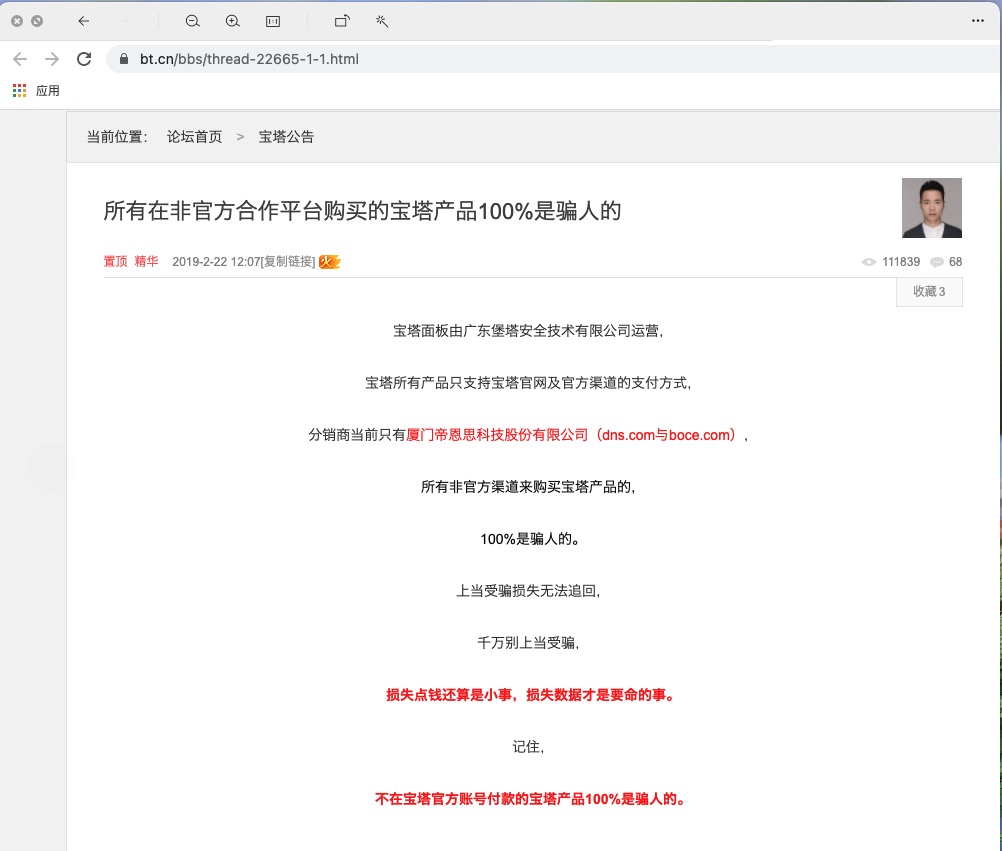Click the rotate image icon
Screen dimensions: 1002x851
click(x=342, y=20)
